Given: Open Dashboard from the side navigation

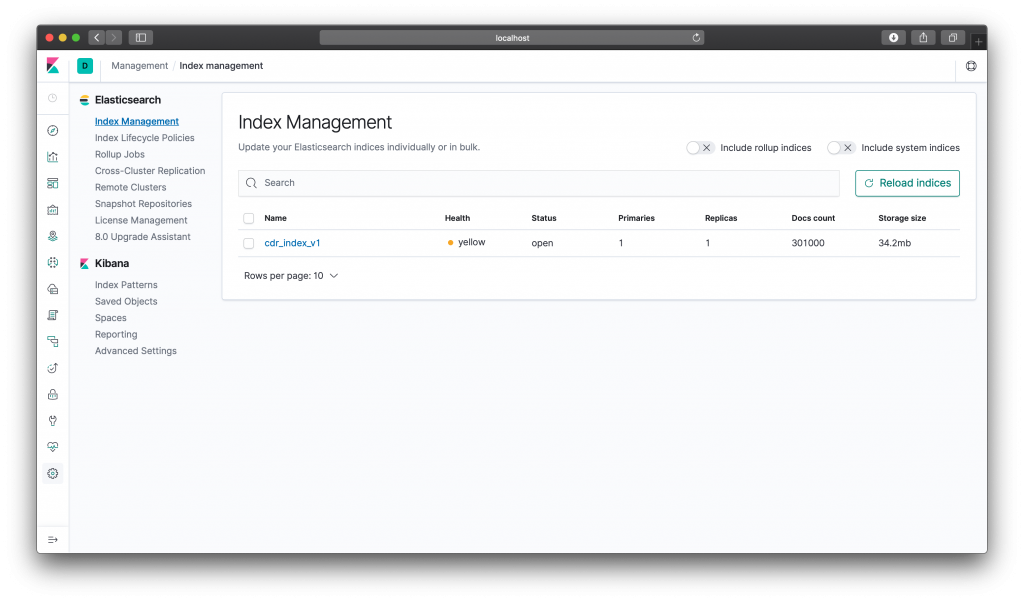Looking at the screenshot, I should (x=53, y=183).
